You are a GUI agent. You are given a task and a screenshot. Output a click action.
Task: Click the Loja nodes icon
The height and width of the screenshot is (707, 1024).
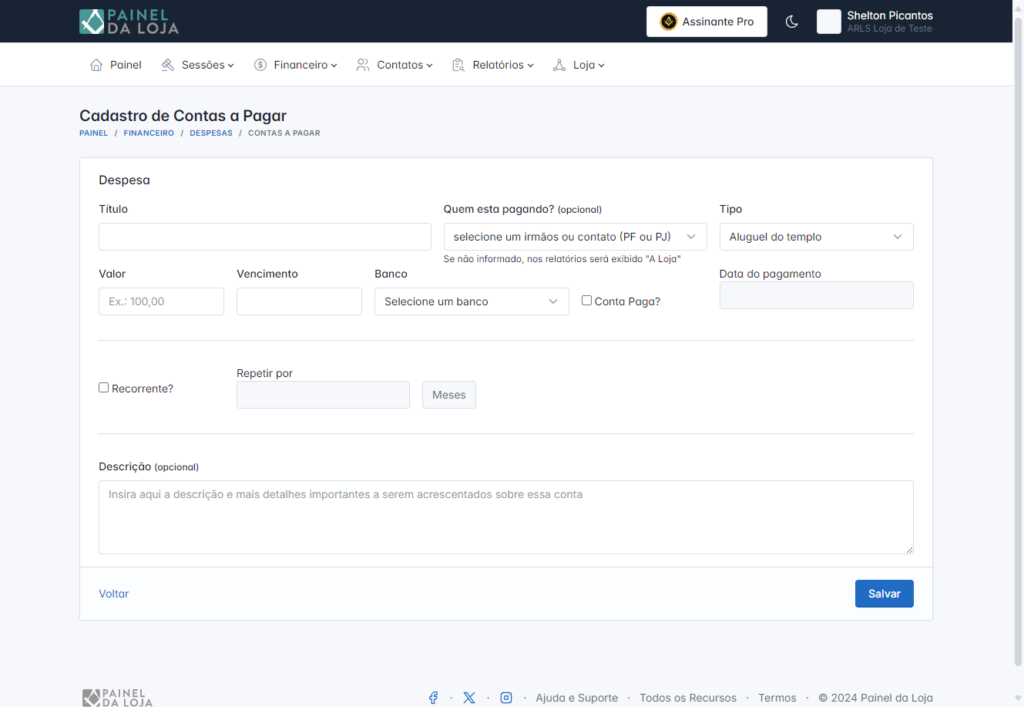click(559, 65)
